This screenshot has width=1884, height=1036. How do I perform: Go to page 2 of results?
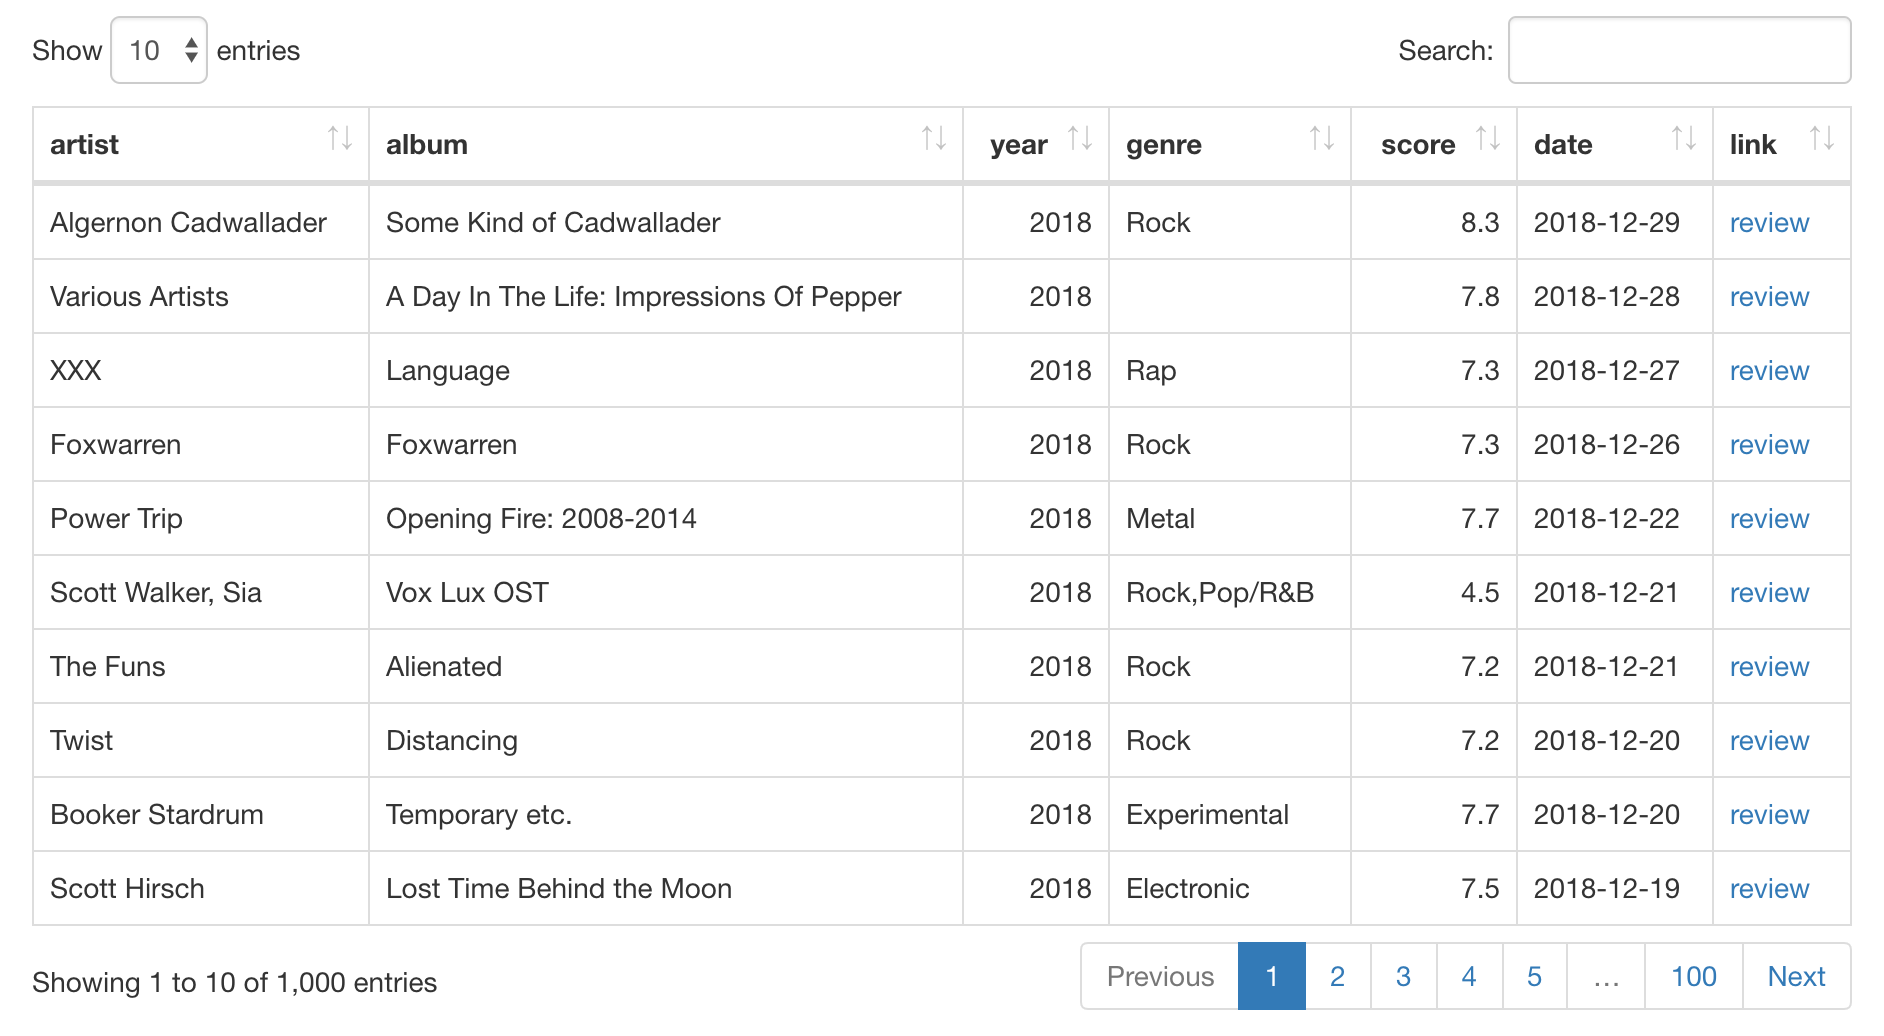coord(1337,977)
